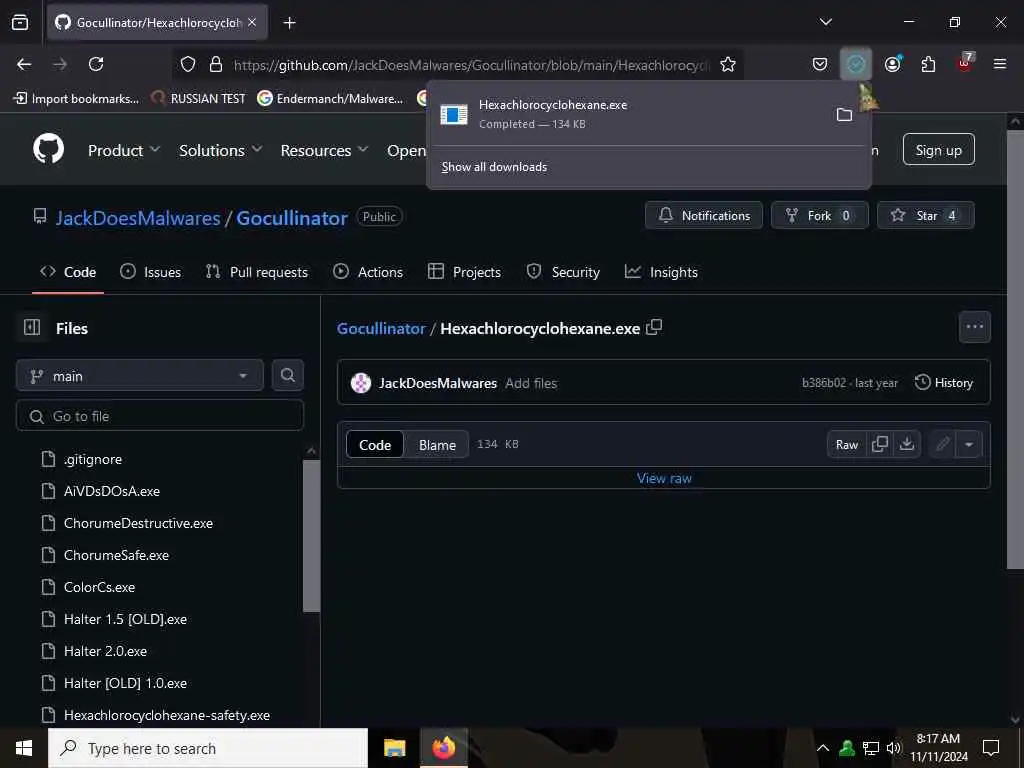Bookmark this page with the star
The image size is (1024, 768).
[x=728, y=64]
